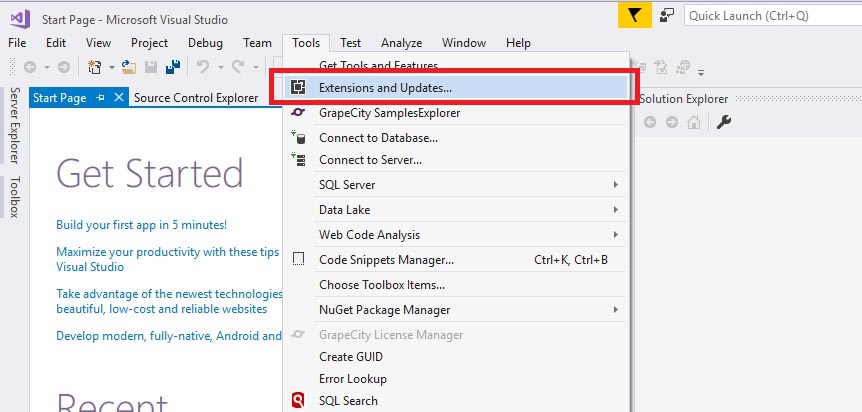This screenshot has height=412, width=862.
Task: Open the Navigate Backward history dropdown arrow
Action: click(x=47, y=68)
